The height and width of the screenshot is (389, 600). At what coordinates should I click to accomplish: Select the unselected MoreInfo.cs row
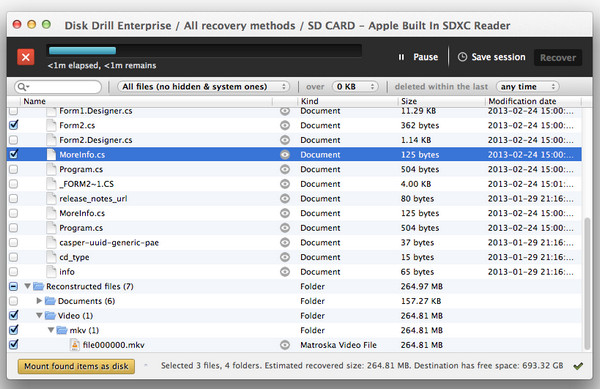294,213
